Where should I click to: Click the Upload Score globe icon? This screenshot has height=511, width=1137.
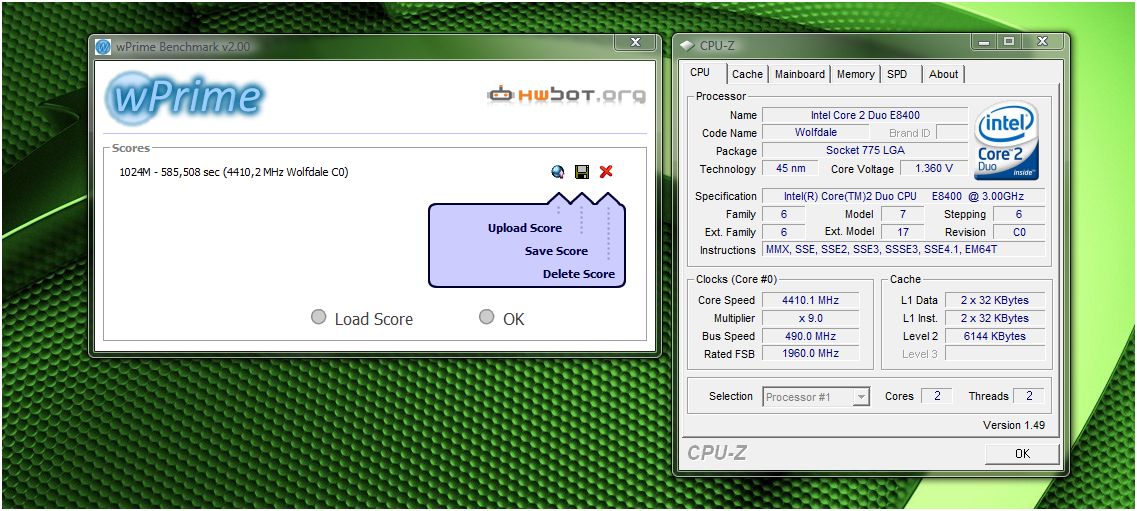click(557, 172)
